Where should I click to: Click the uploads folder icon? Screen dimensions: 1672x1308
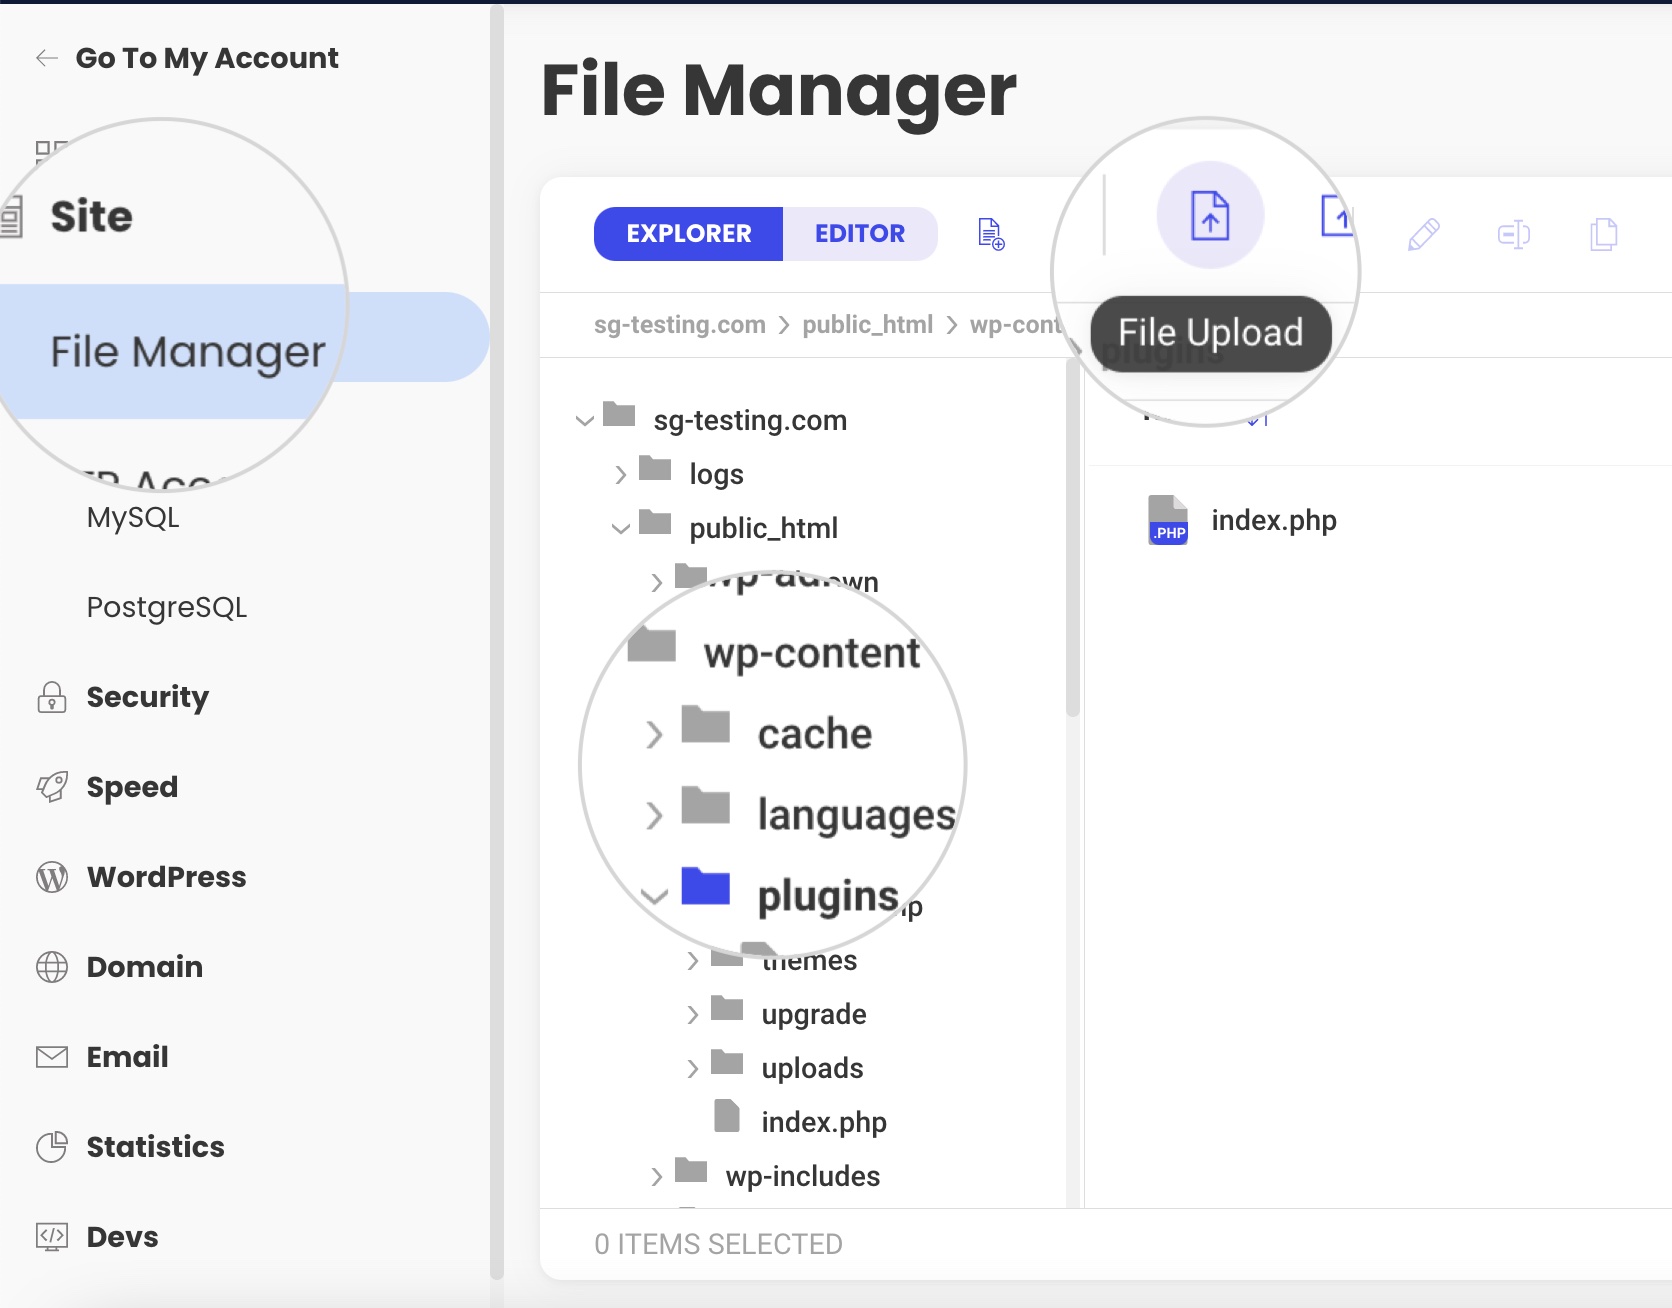point(727,1062)
